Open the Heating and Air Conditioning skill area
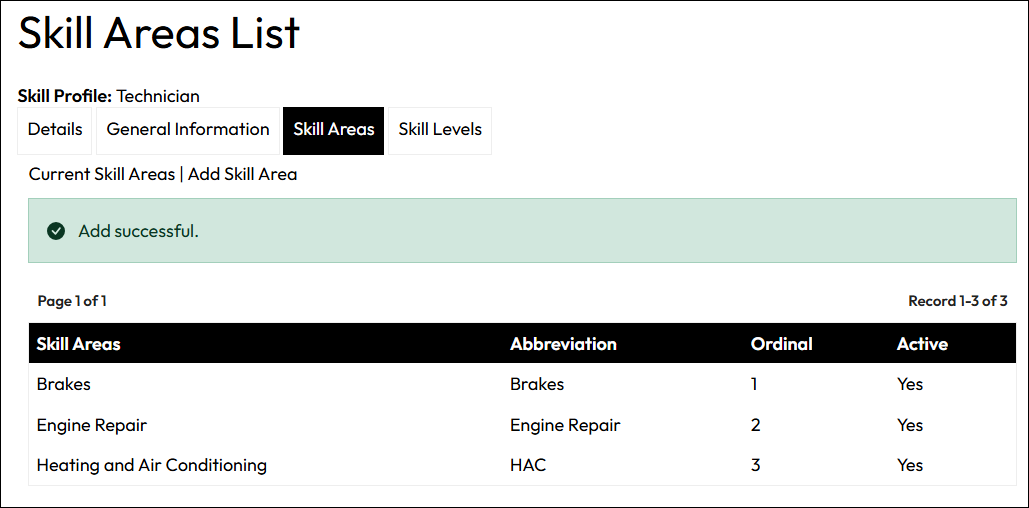The image size is (1029, 508). [152, 465]
